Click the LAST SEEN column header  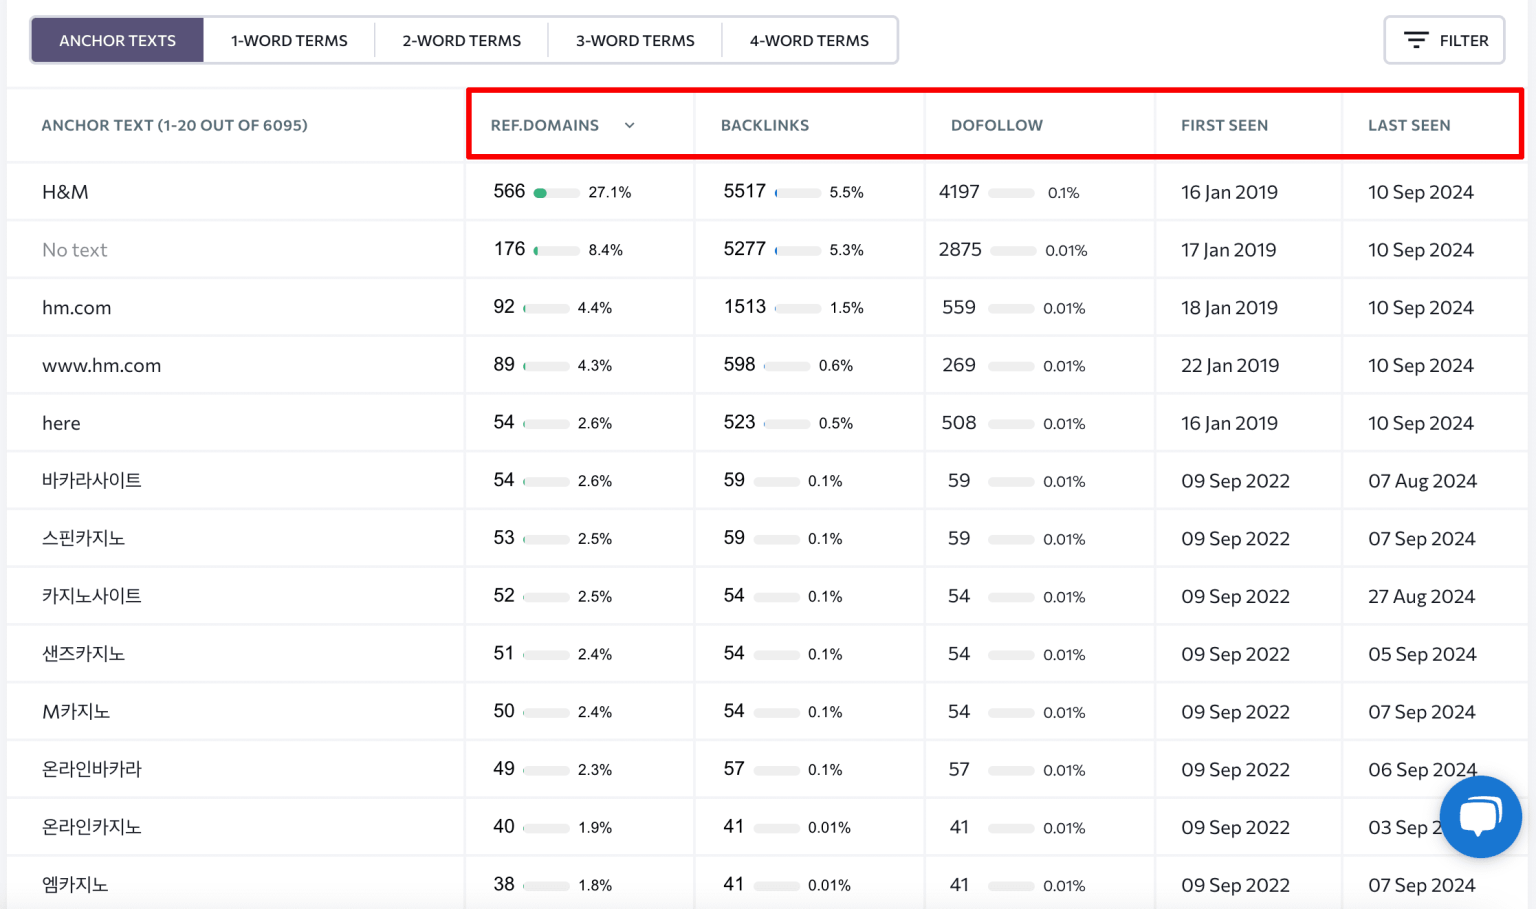pos(1409,125)
